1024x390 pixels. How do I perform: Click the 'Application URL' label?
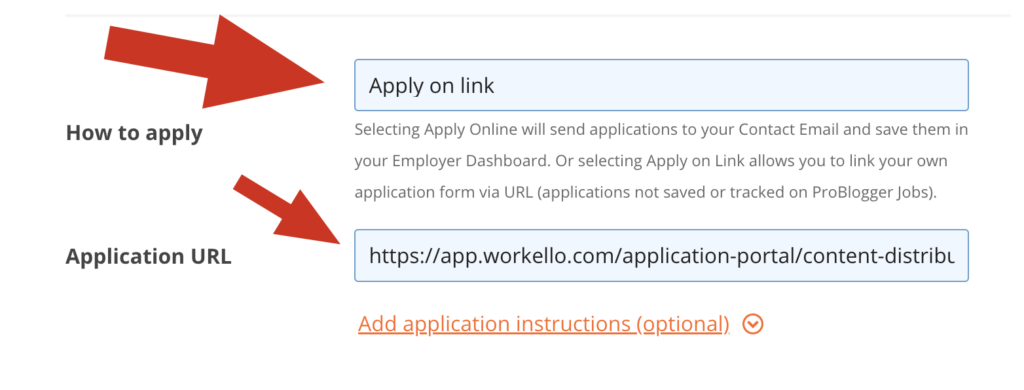(x=148, y=256)
